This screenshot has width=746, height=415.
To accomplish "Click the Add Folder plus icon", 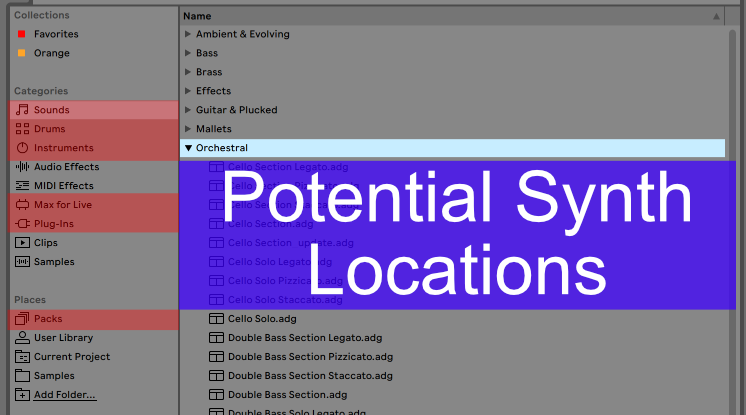I will click(x=22, y=395).
